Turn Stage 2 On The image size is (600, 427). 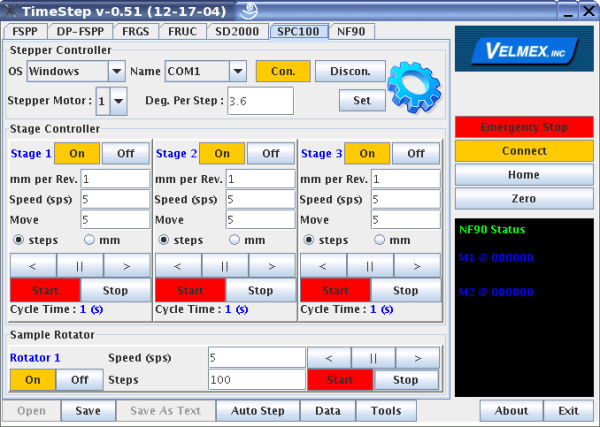(222, 153)
